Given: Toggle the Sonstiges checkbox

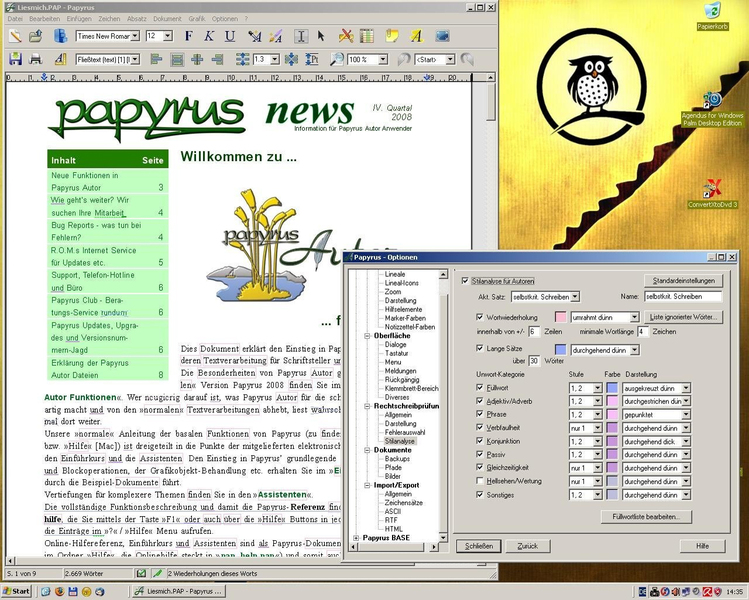Looking at the screenshot, I should point(480,494).
